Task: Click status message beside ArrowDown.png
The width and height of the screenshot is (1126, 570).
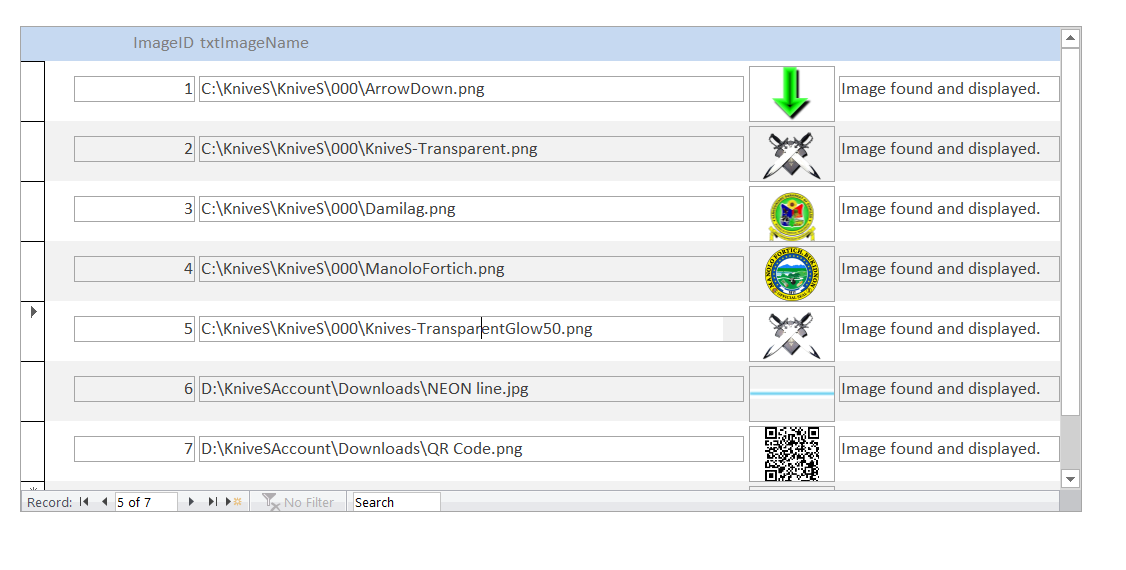Action: (949, 89)
